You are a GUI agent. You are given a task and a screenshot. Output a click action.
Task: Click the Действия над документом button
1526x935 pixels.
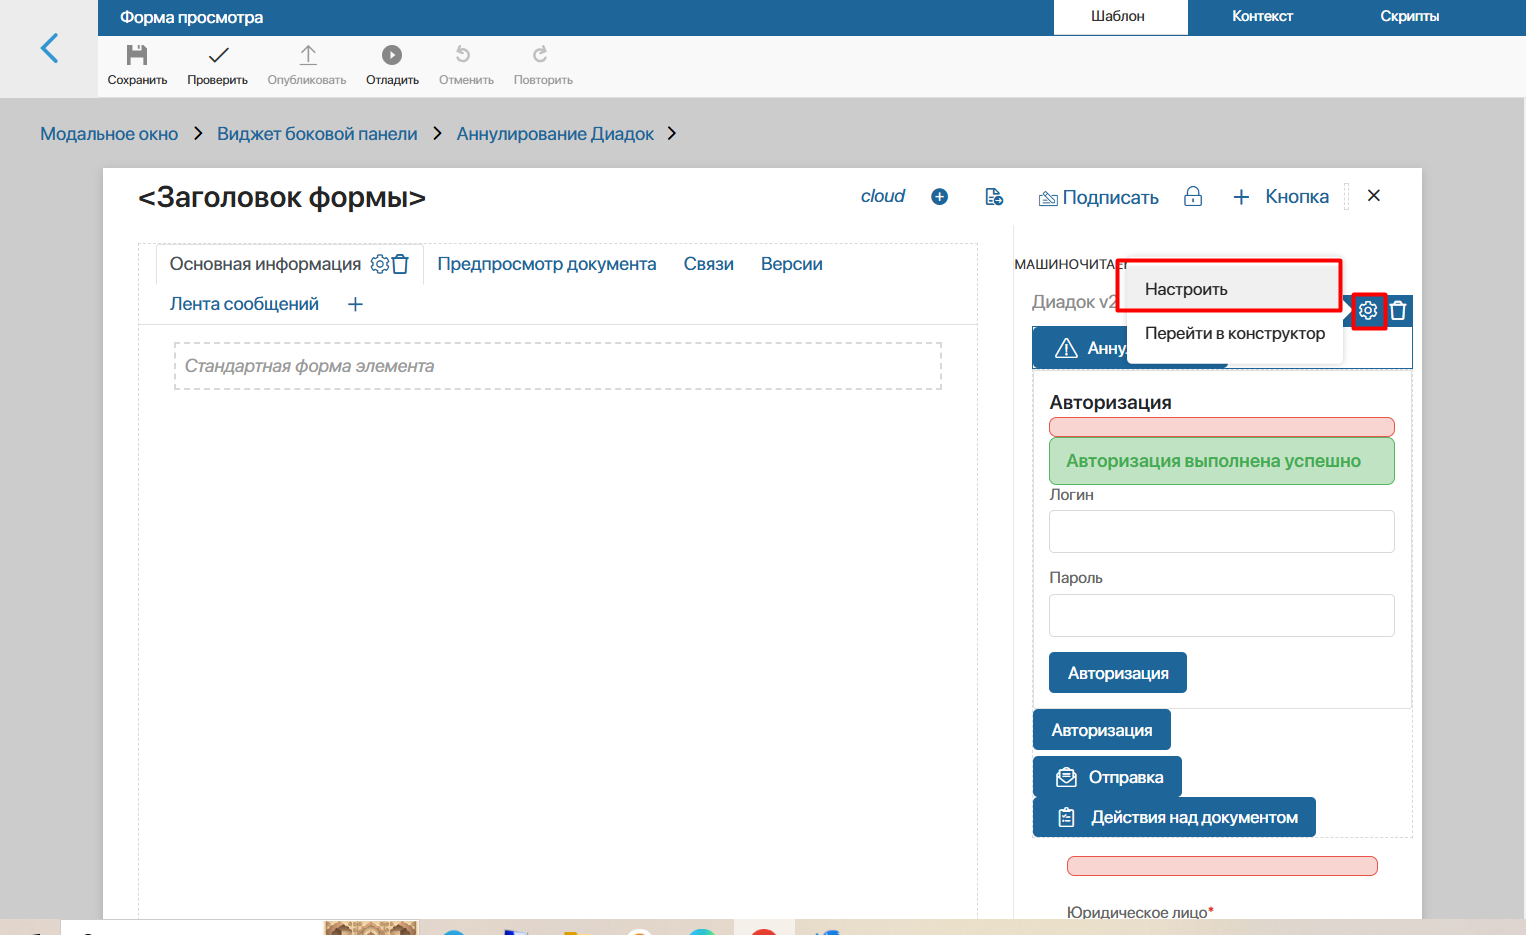pyautogui.click(x=1174, y=817)
